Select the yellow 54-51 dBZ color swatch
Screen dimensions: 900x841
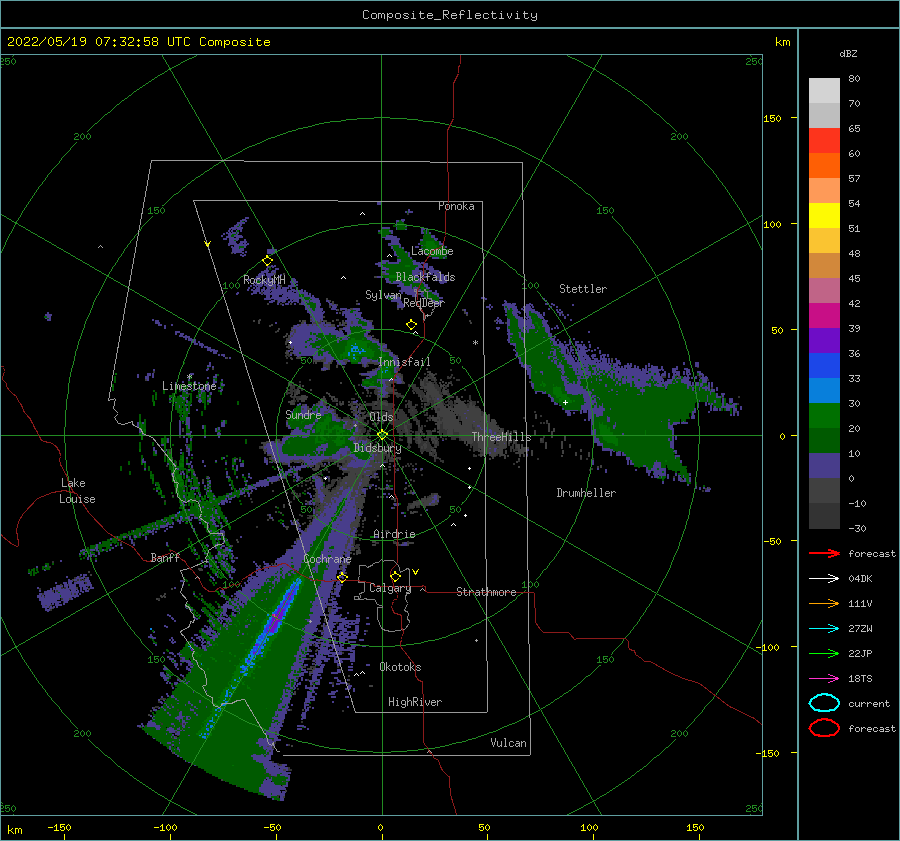824,216
